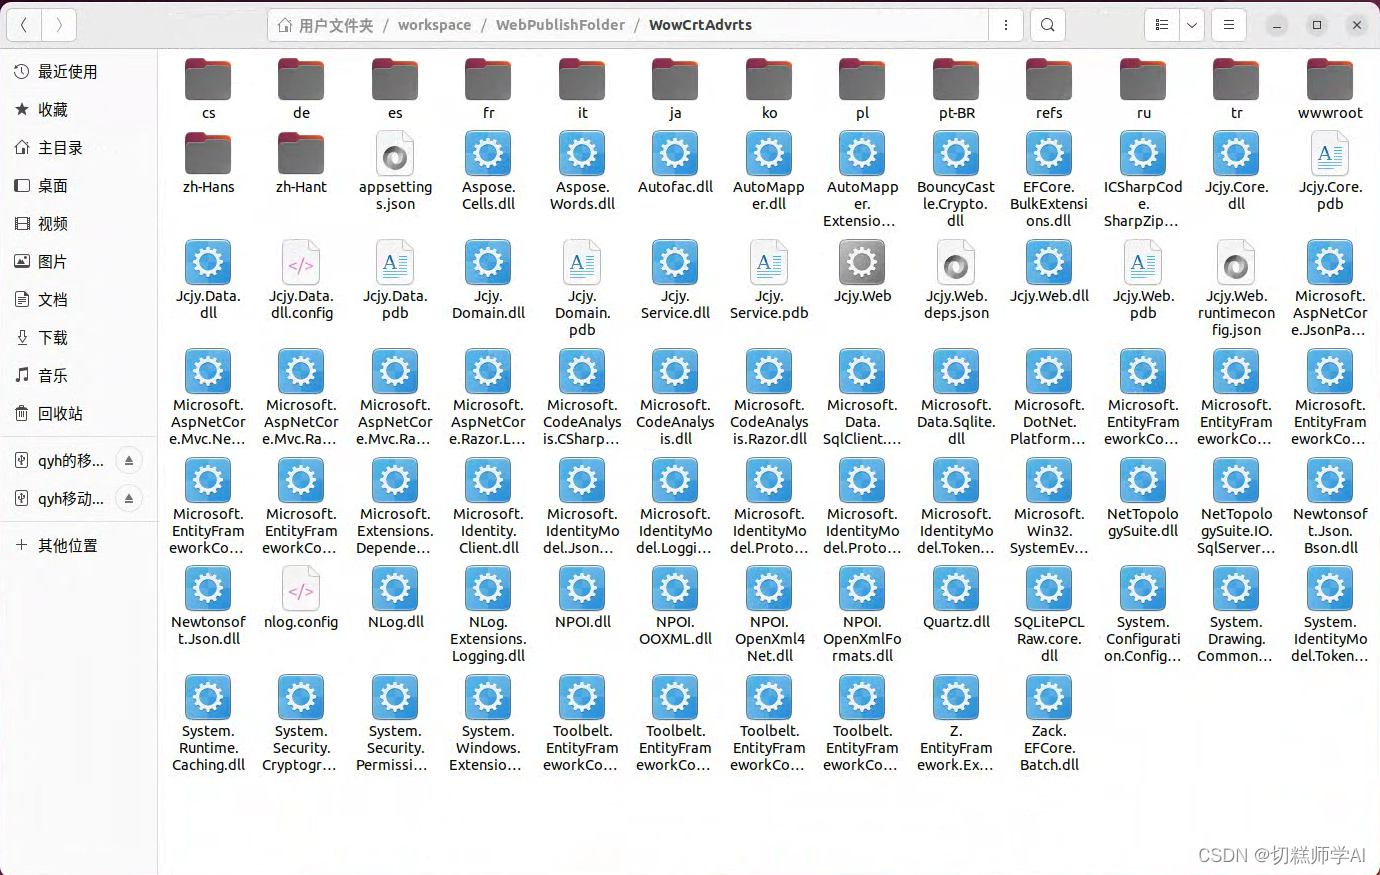Screen dimensions: 1380x875
Task: Open 桌面 in sidebar
Action: point(78,186)
